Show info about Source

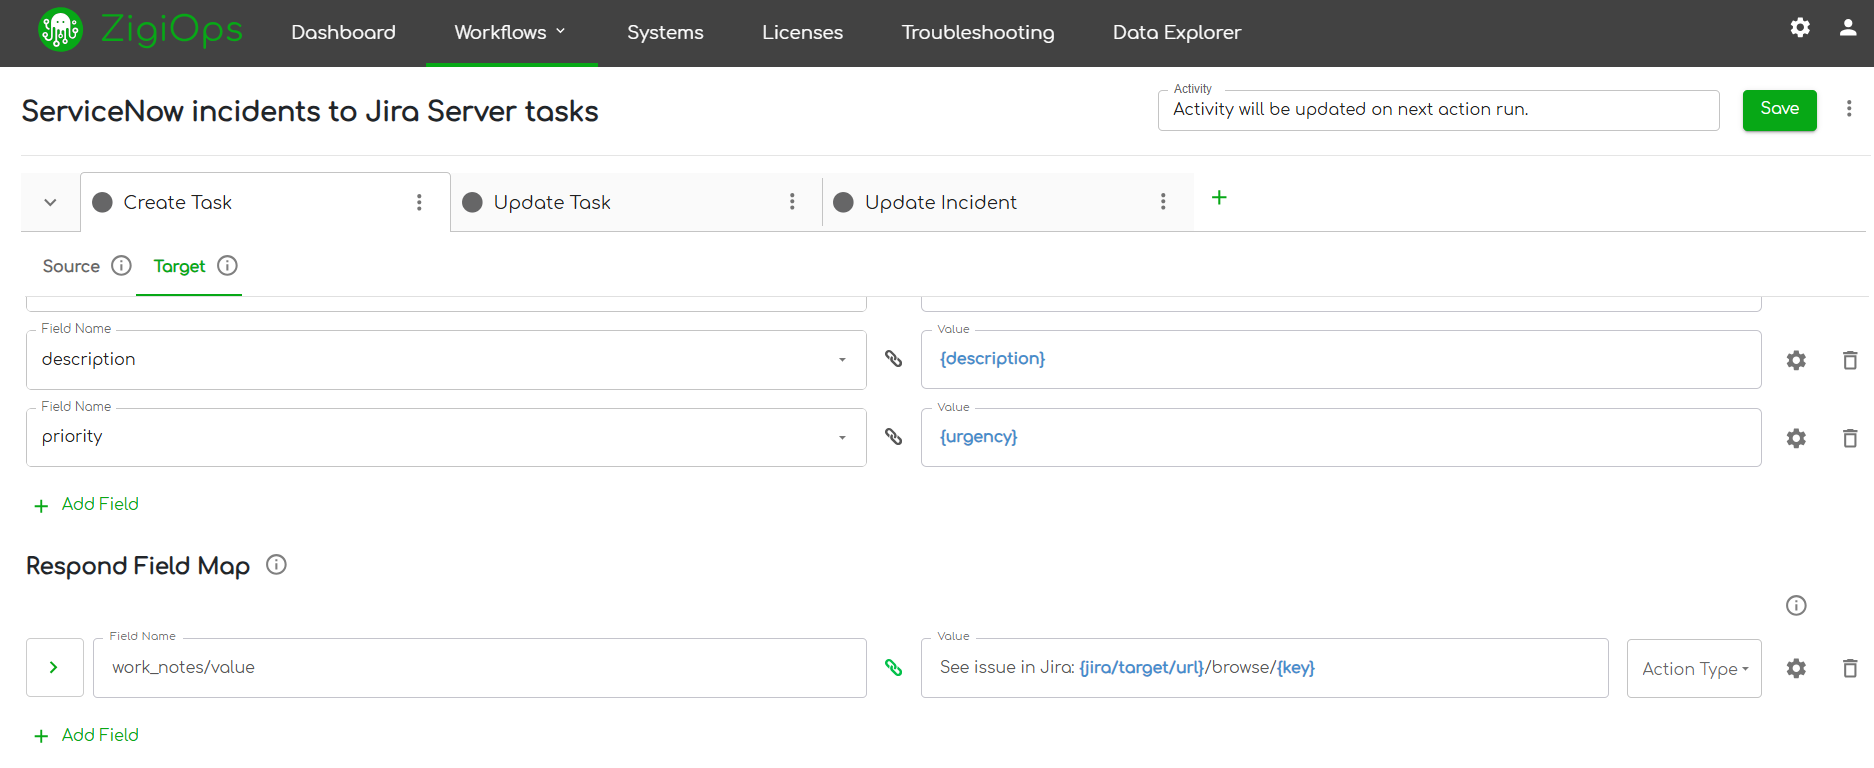click(121, 265)
